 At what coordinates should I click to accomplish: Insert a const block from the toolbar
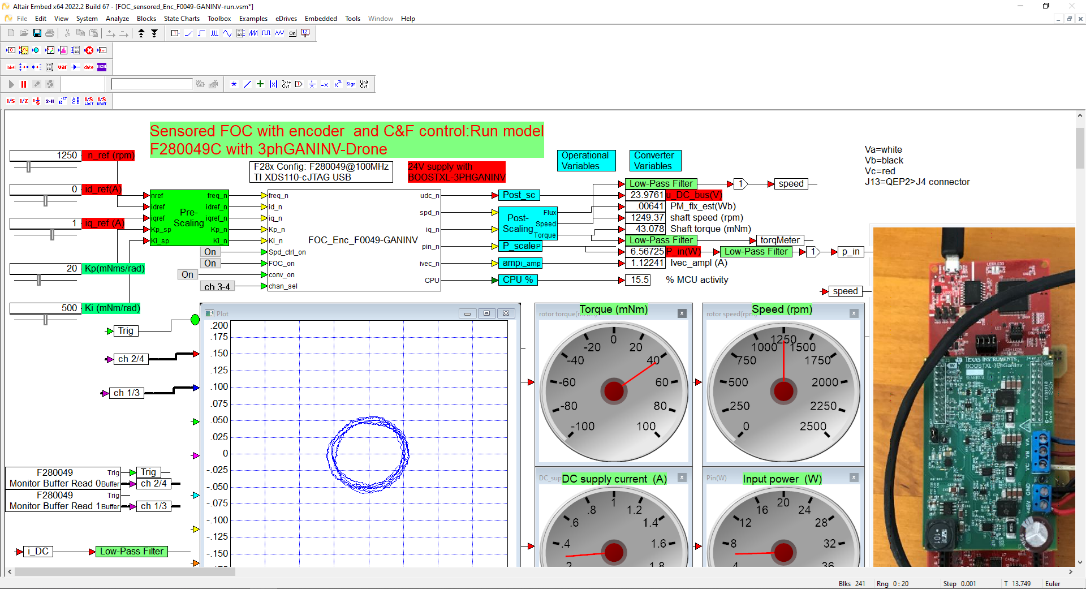[175, 33]
